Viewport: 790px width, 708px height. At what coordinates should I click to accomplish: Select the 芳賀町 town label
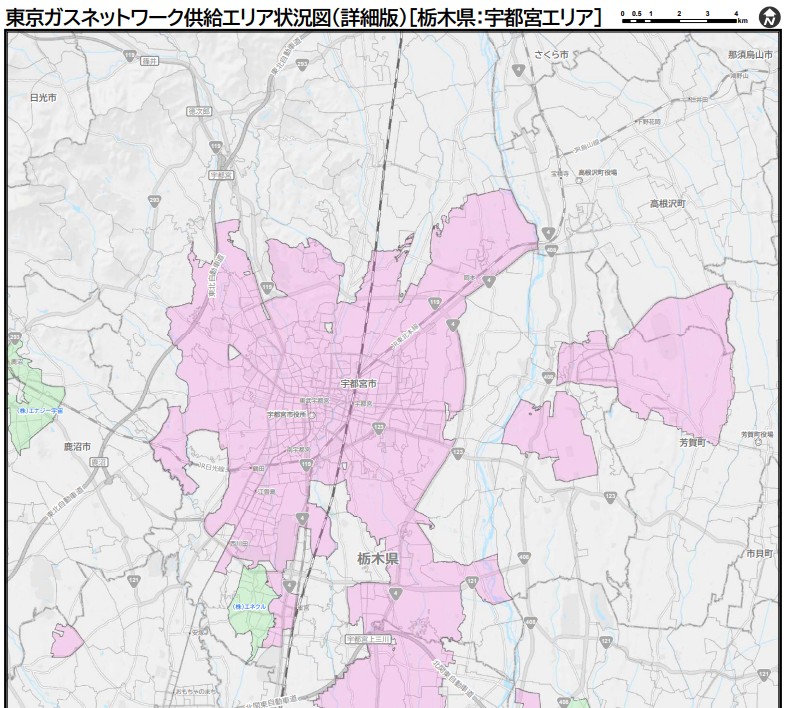click(692, 442)
